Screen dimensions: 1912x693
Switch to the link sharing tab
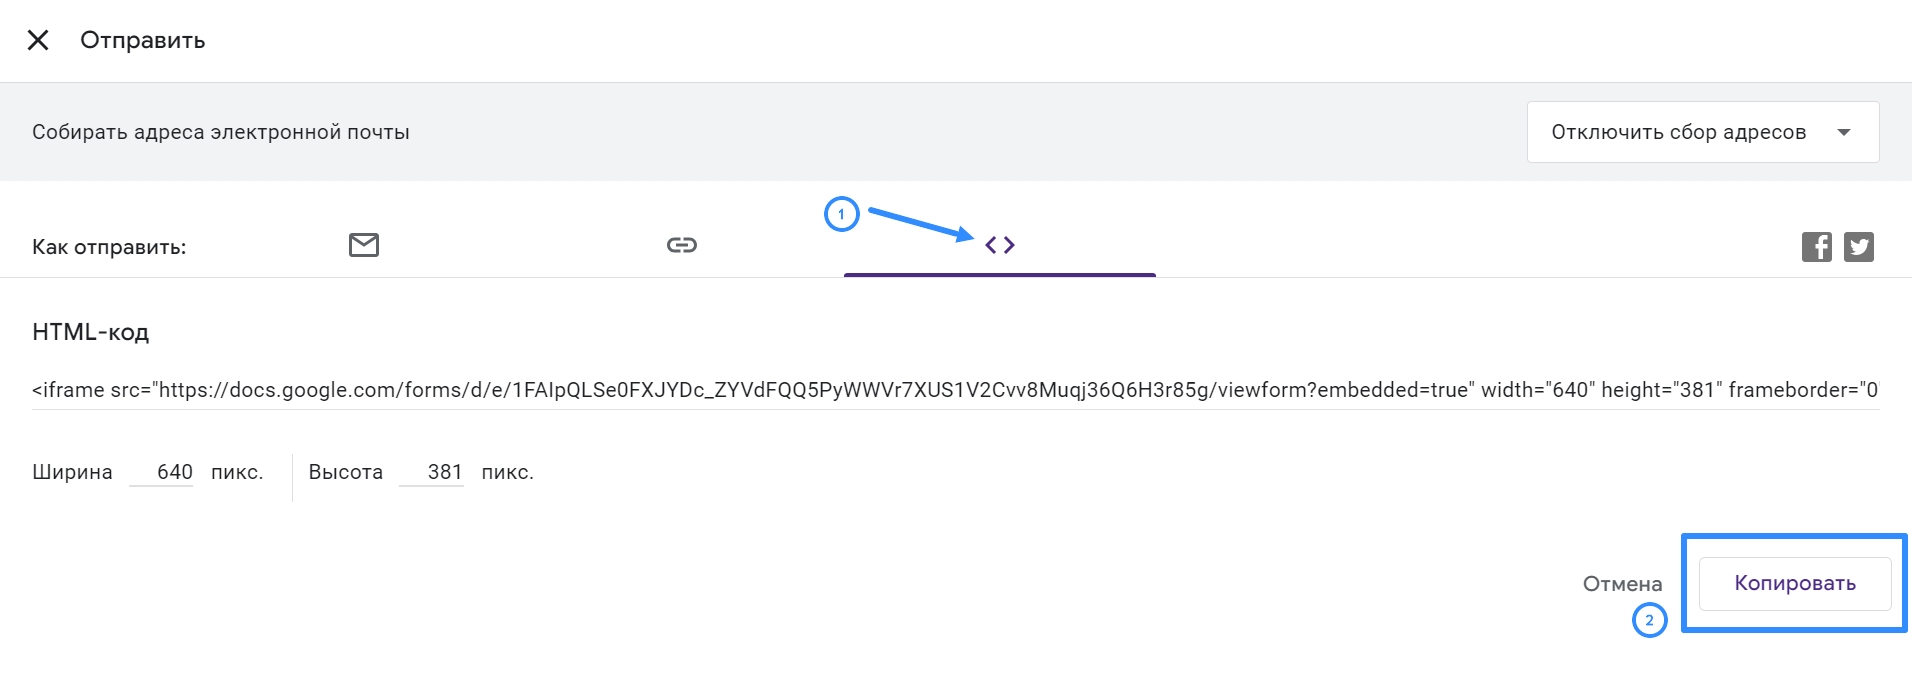[682, 245]
